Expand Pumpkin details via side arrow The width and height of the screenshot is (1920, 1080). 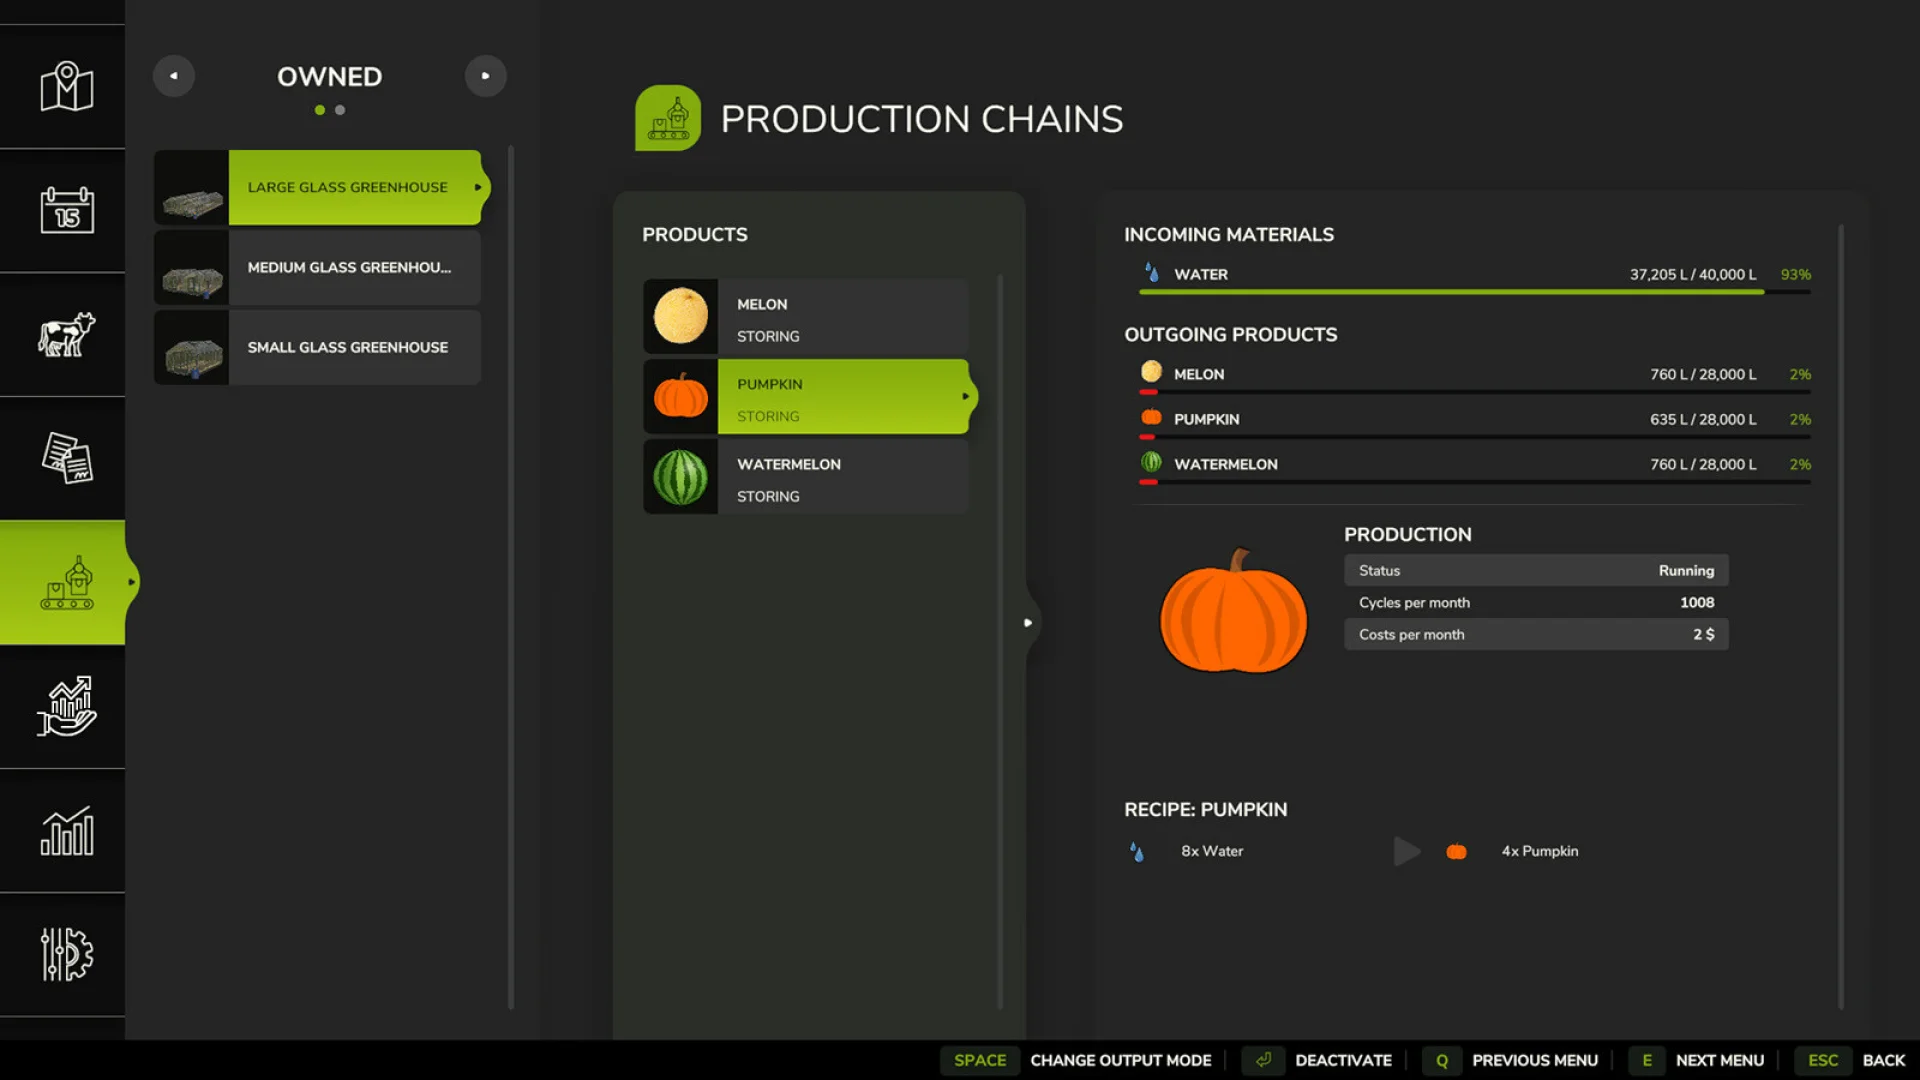(x=968, y=396)
